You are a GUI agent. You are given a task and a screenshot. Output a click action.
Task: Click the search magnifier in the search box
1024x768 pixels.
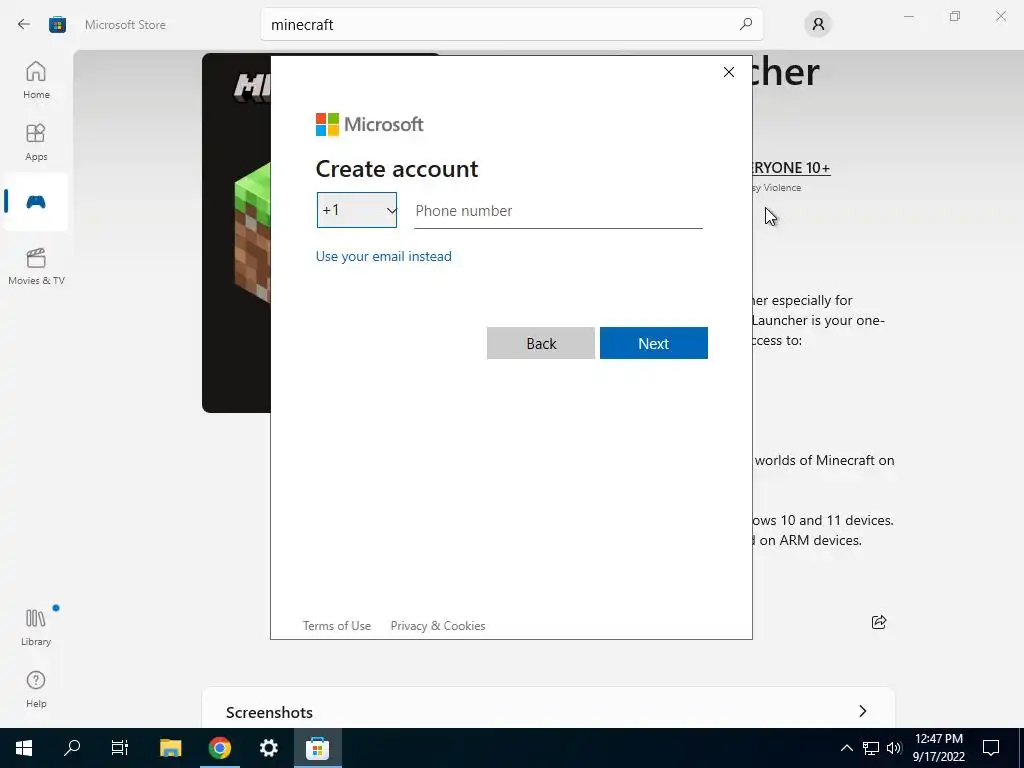[746, 24]
